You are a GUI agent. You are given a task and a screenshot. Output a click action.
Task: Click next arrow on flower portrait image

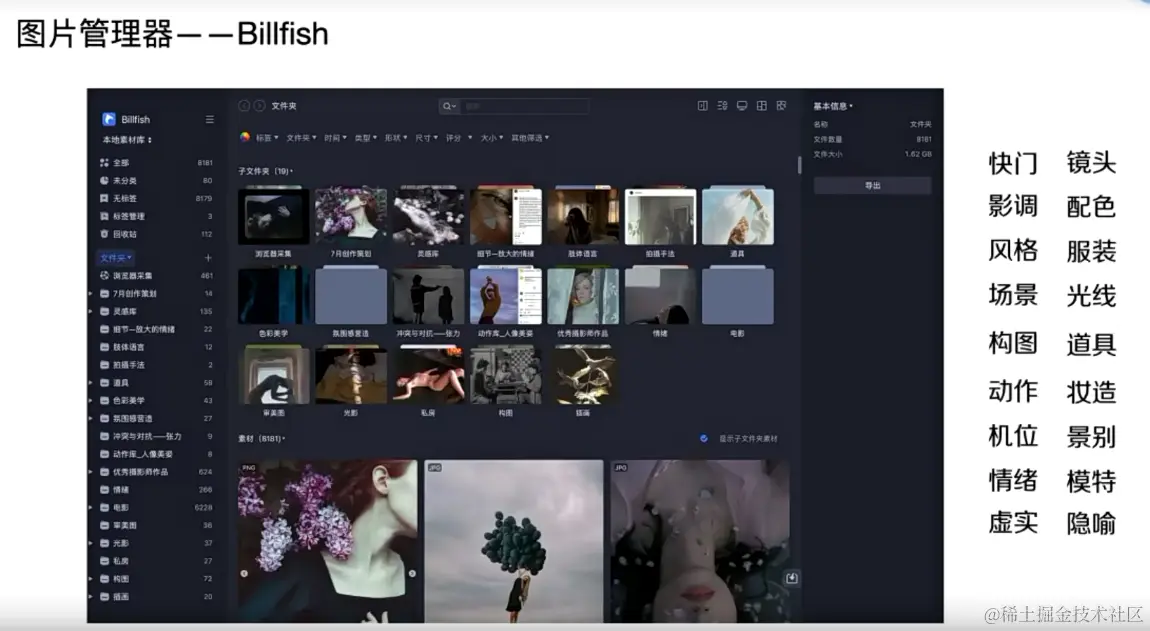pos(412,574)
